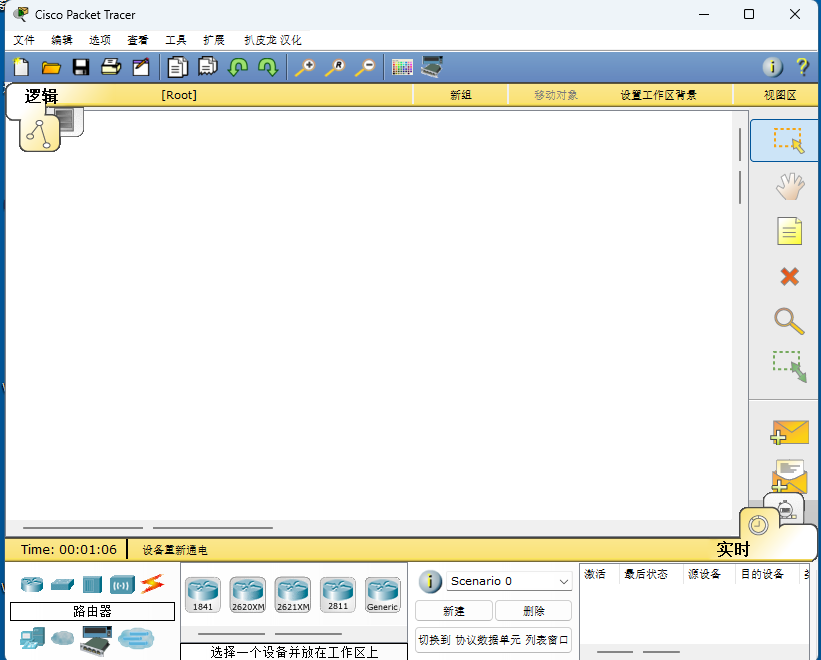Open the 文件 menu
Screen dimensions: 821x660
pyautogui.click(x=24, y=40)
